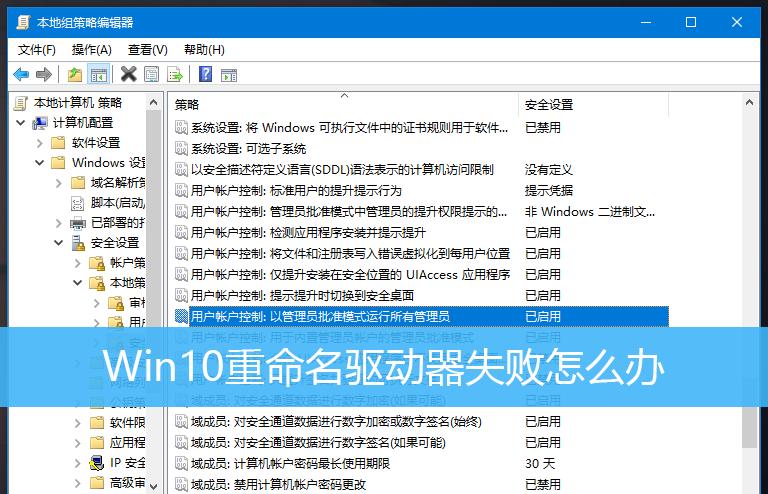The height and width of the screenshot is (494, 768).
Task: Select 用户帐户控制: 提示提升时切换到安全桌面
Action: click(x=302, y=296)
